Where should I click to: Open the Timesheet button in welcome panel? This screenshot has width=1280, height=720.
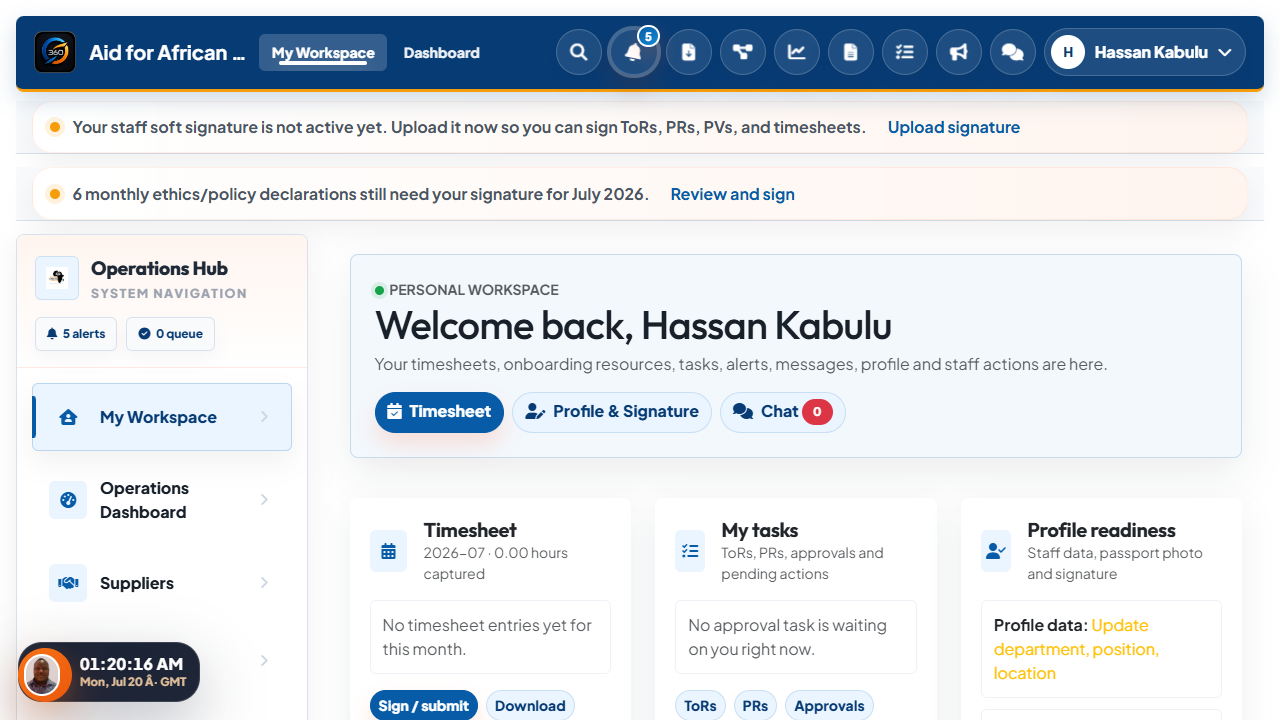tap(439, 412)
